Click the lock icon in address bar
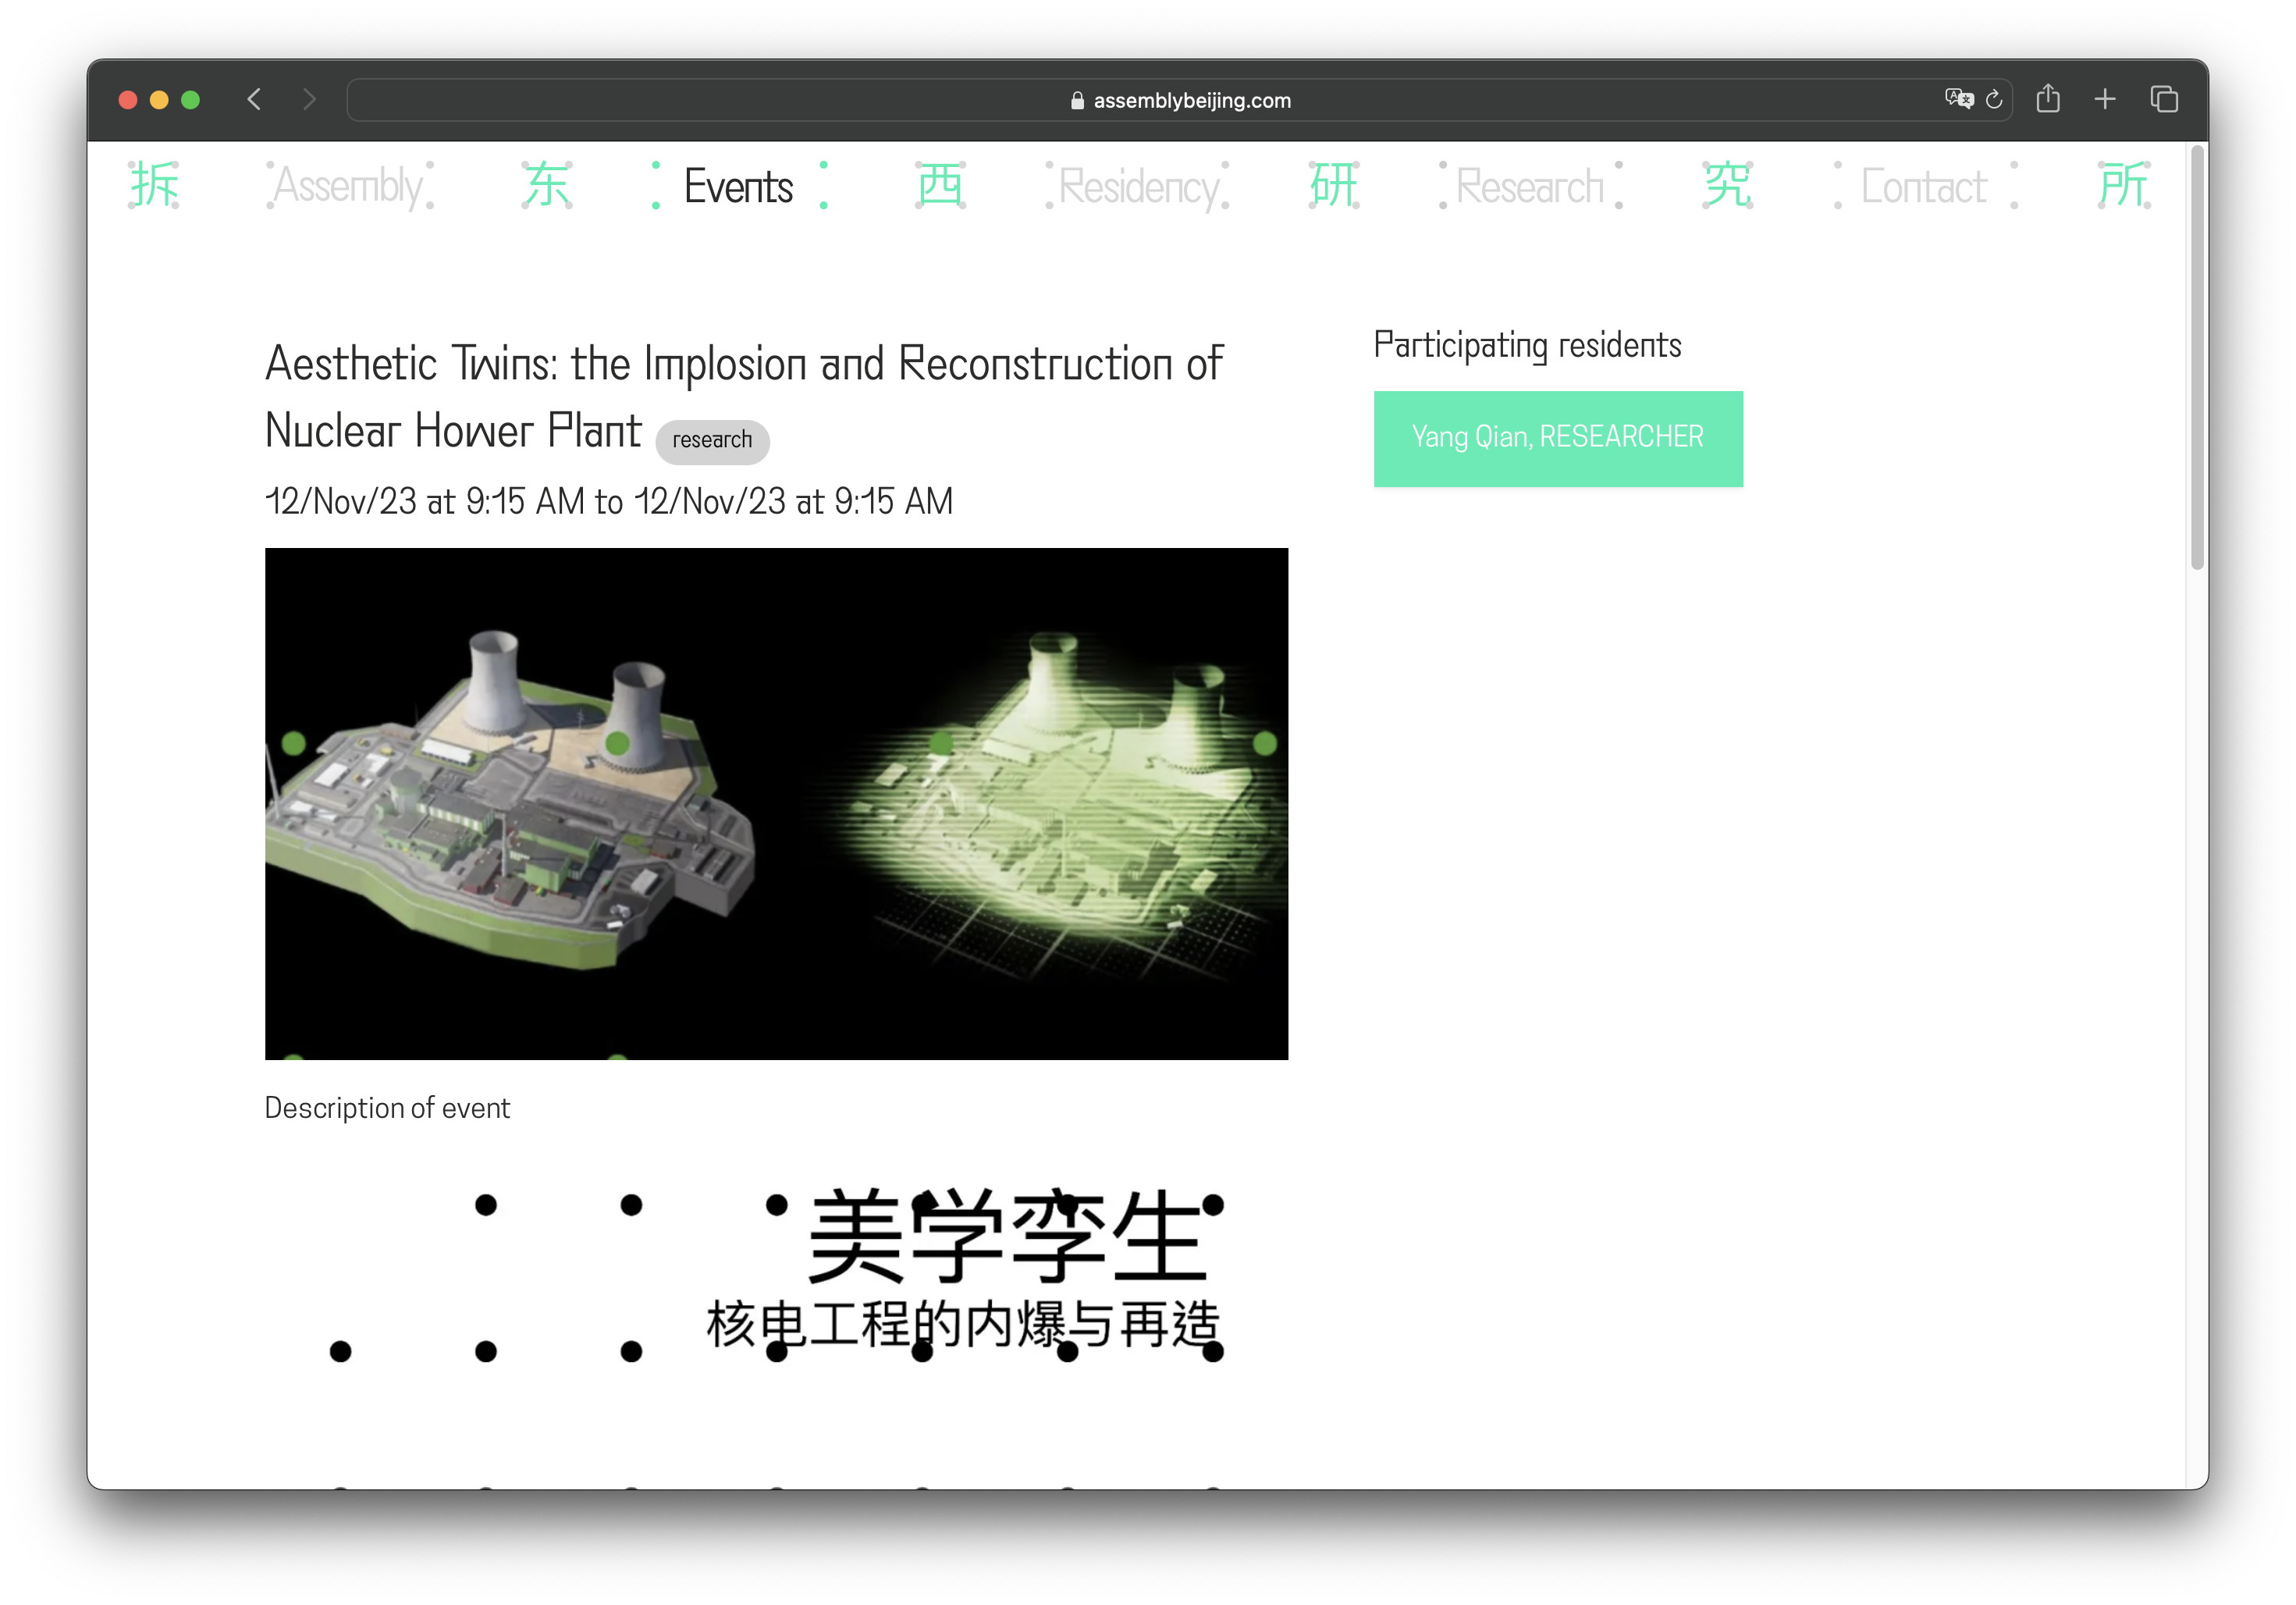 point(1077,100)
